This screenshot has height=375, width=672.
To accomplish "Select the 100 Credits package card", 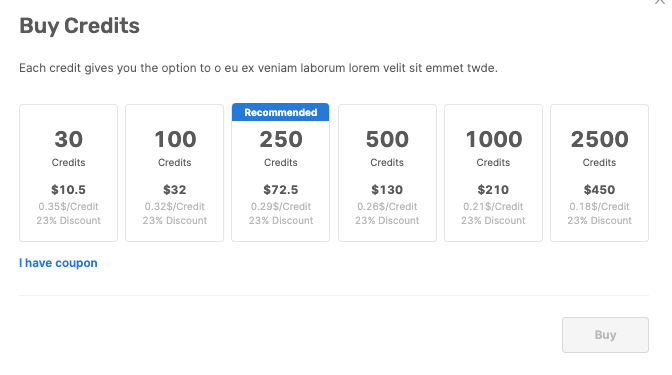I will 174,173.
